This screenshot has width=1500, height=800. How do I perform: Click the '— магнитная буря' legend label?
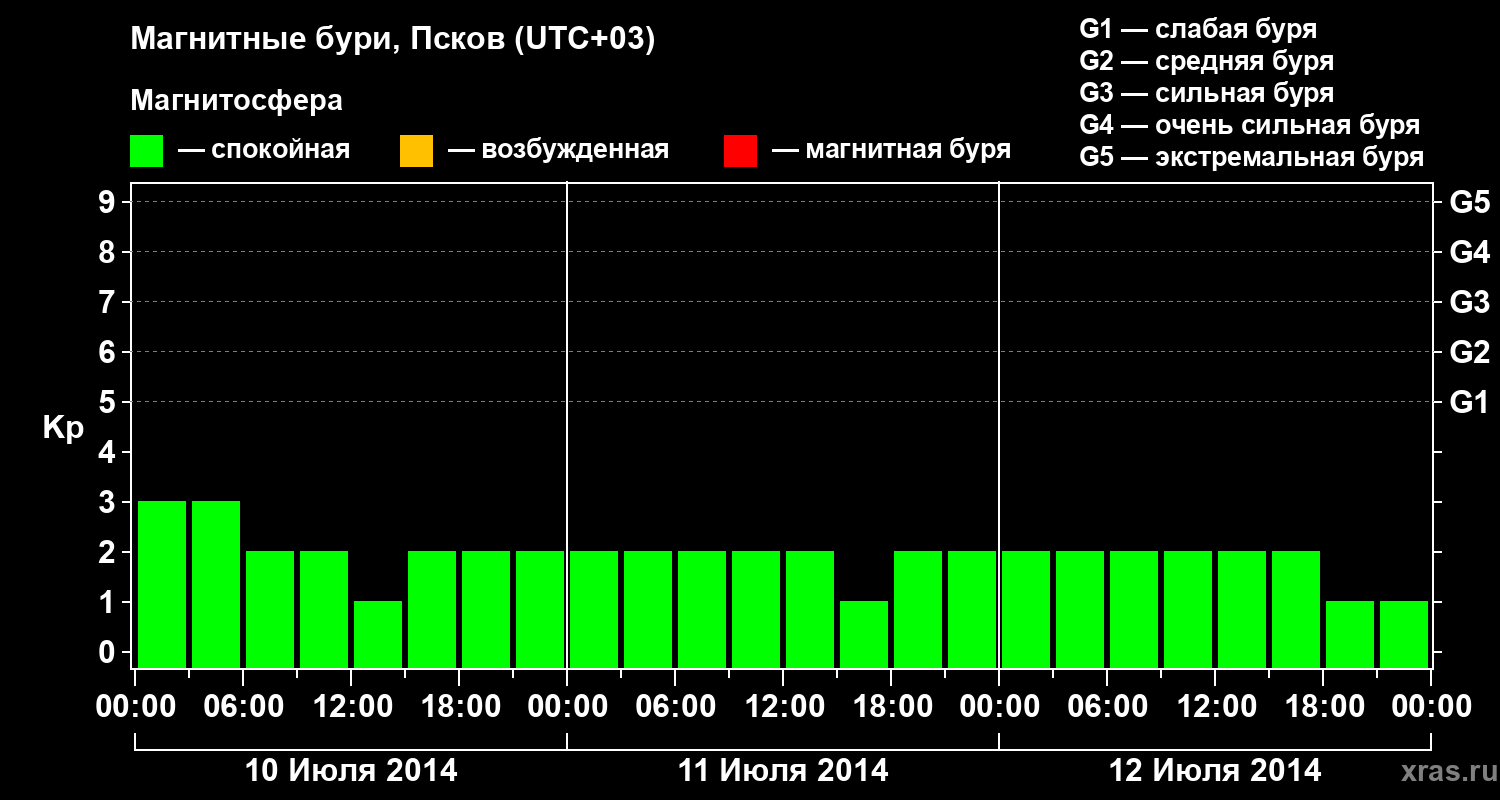tap(892, 150)
